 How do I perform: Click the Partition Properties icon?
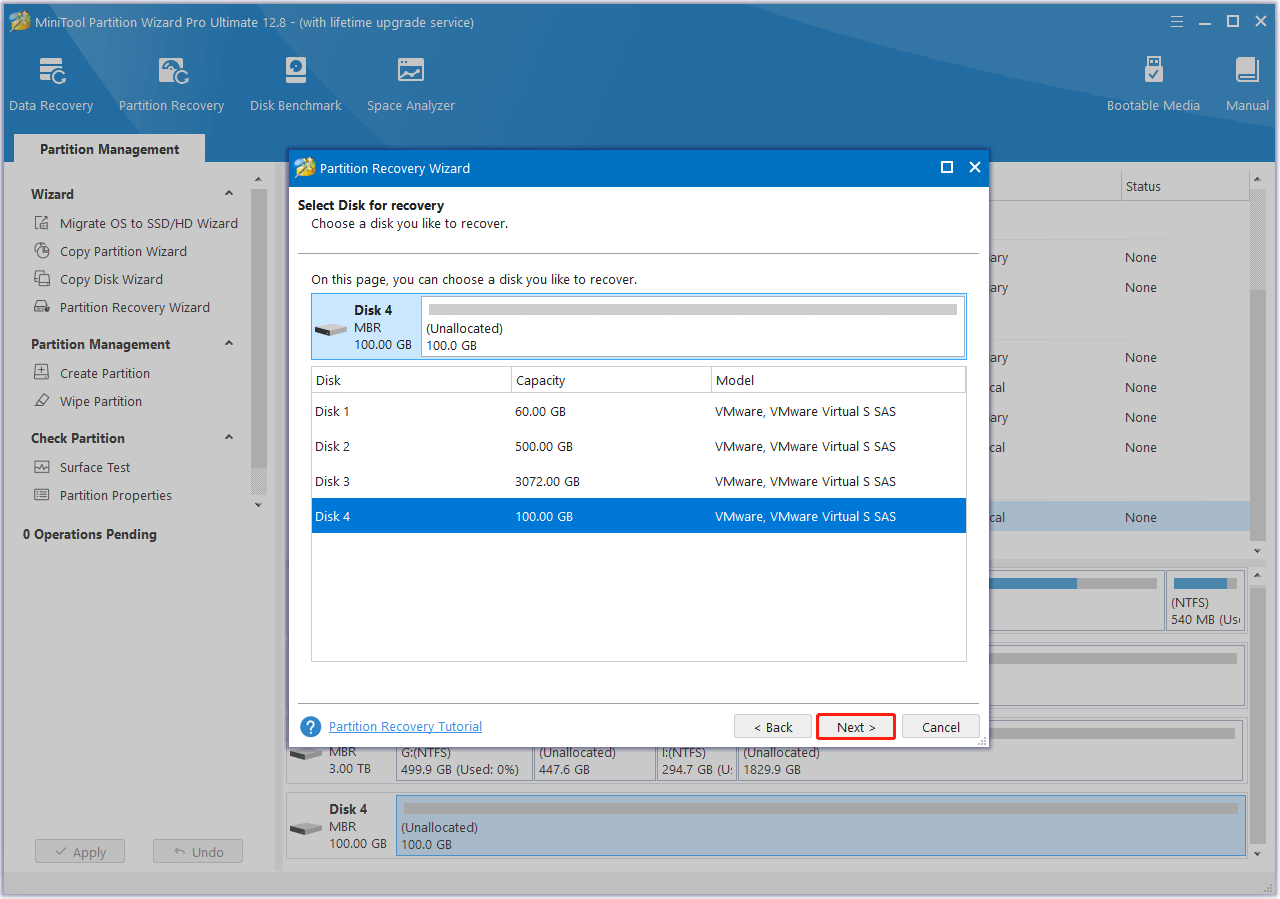(x=42, y=495)
